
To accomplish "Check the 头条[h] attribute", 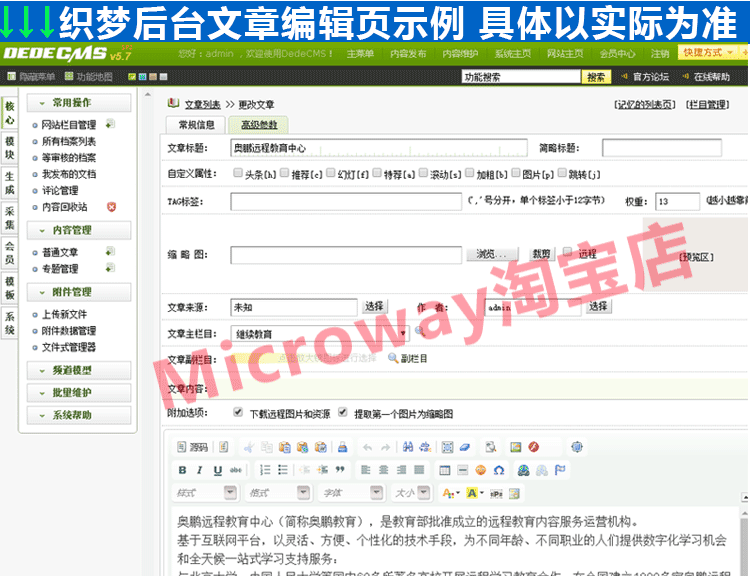I will point(237,173).
